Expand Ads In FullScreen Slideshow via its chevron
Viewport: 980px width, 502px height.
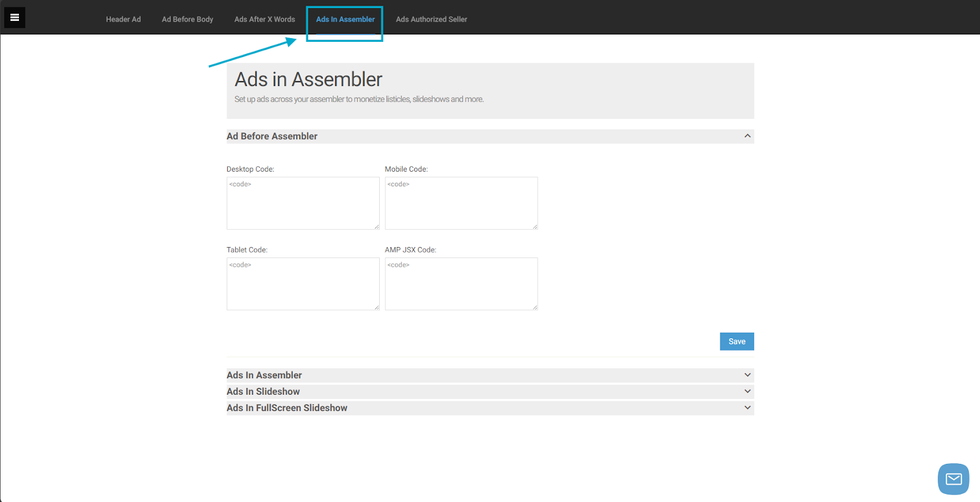tap(746, 408)
